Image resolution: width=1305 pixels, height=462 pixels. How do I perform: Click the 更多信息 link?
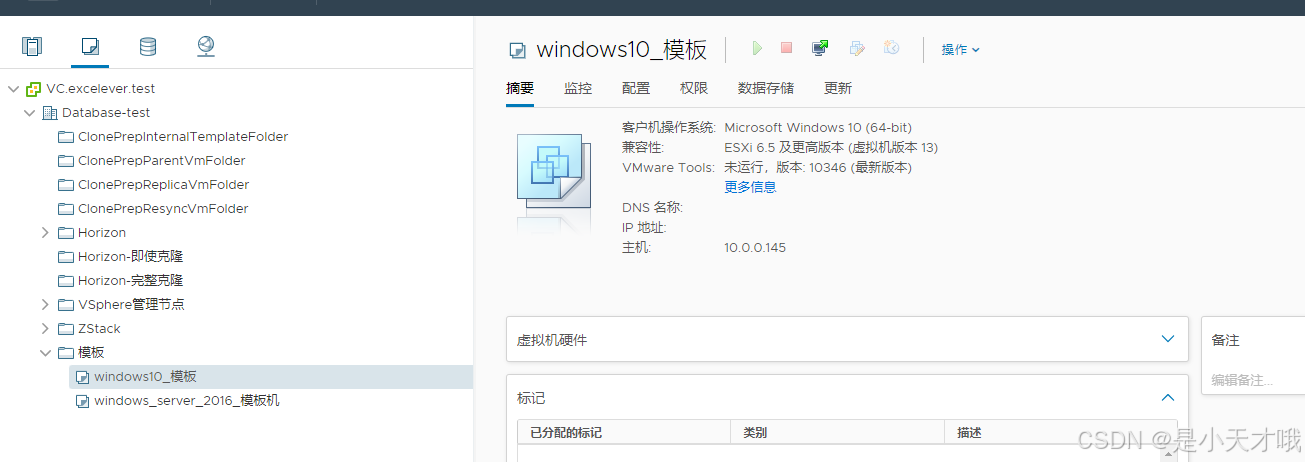coord(750,187)
